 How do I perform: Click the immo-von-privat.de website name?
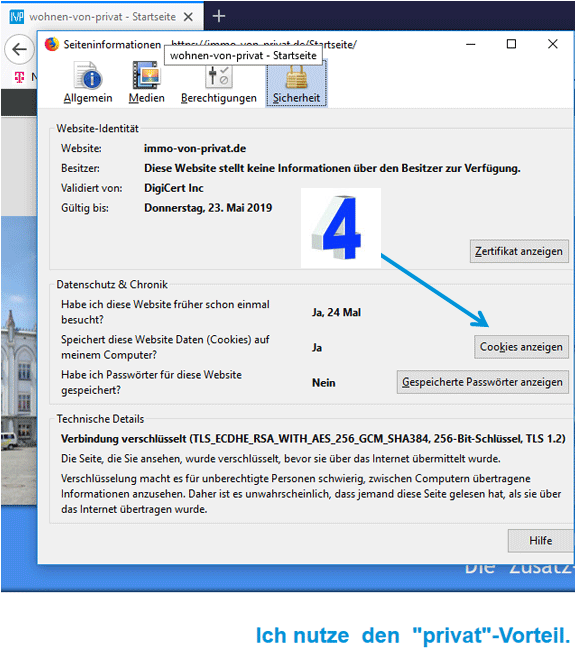pos(195,148)
